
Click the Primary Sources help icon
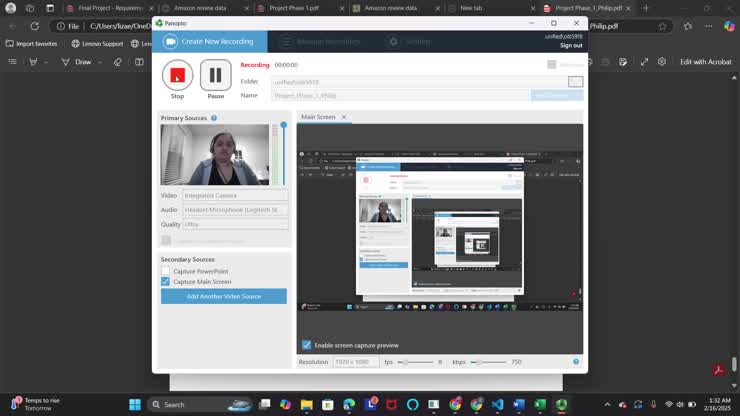tap(214, 118)
